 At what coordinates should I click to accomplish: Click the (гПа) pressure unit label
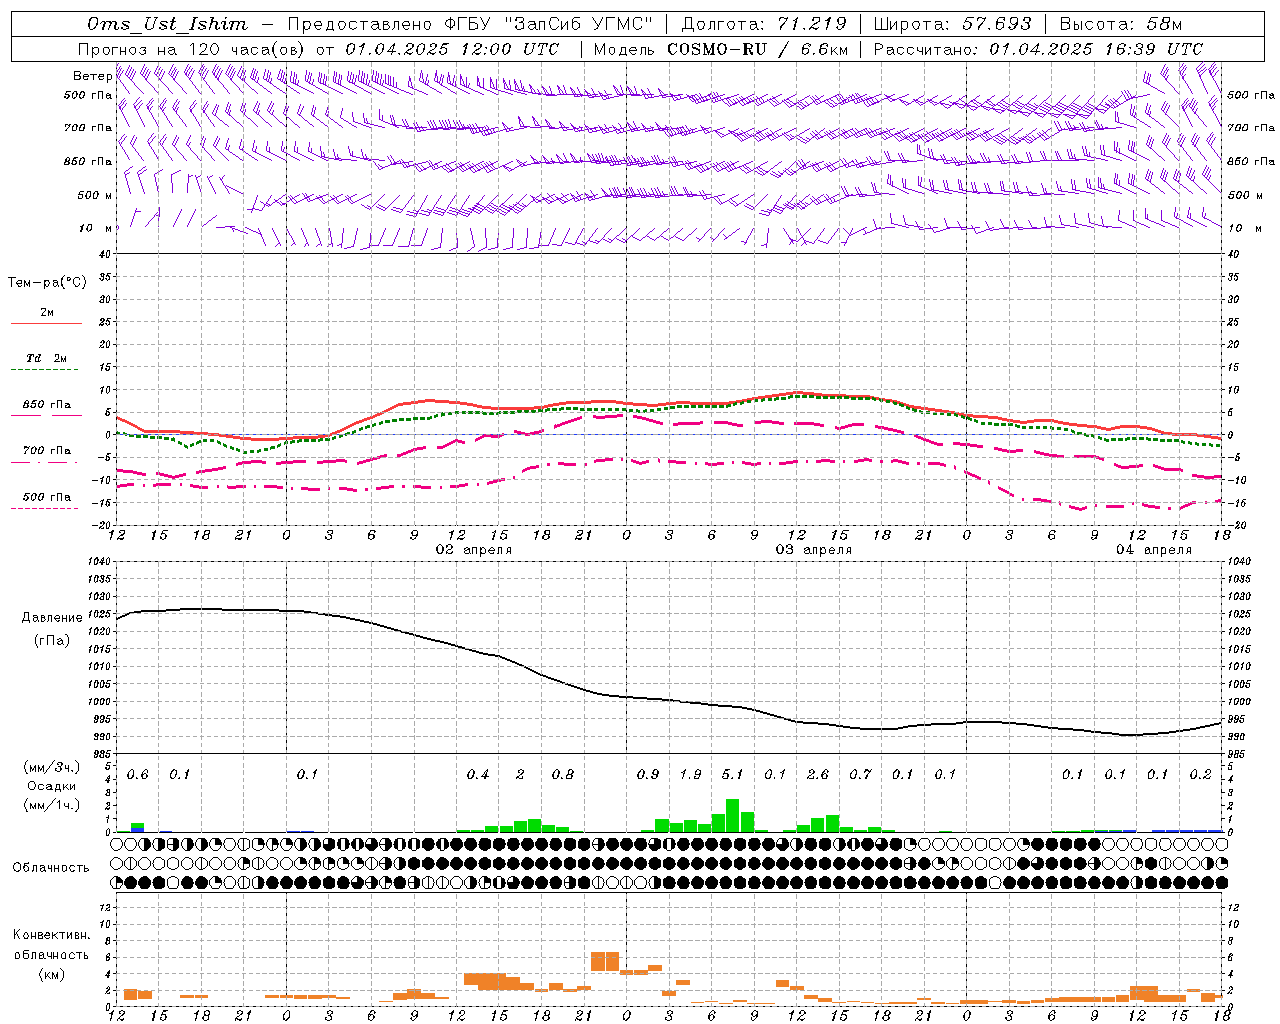pyautogui.click(x=52, y=640)
